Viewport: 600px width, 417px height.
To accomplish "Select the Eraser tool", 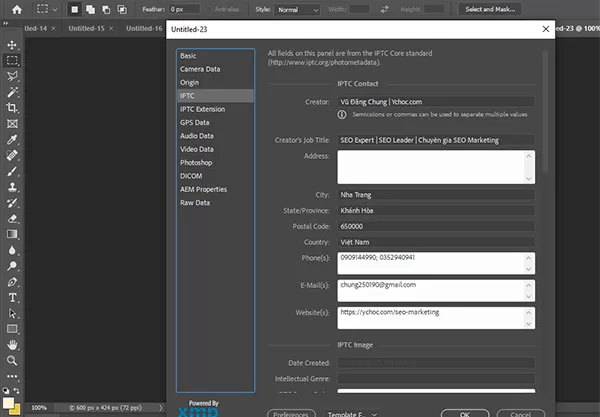I will tap(12, 218).
